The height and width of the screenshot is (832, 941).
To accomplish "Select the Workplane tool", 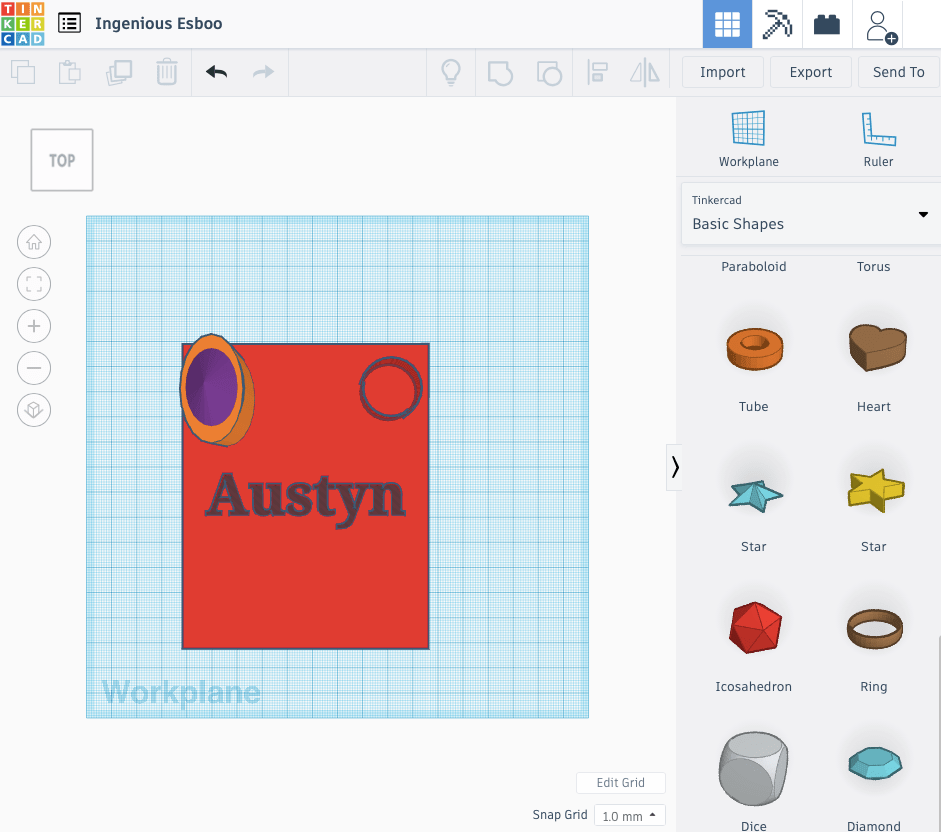I will coord(748,139).
